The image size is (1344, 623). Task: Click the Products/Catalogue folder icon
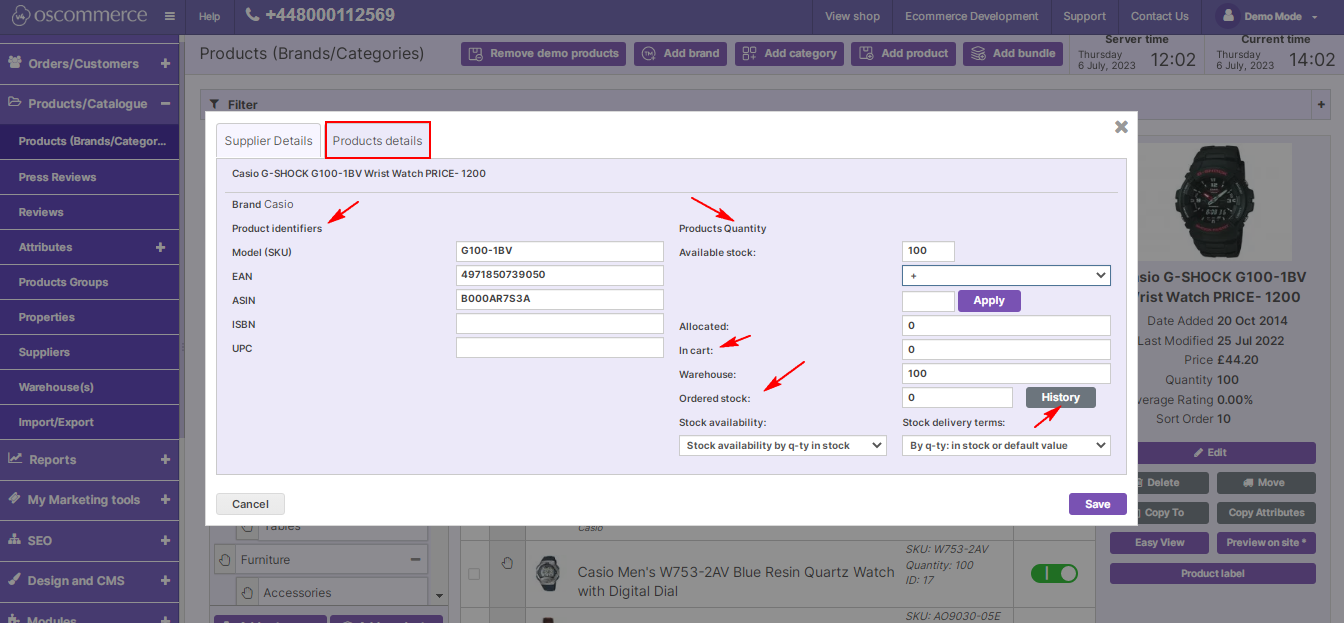pyautogui.click(x=15, y=102)
